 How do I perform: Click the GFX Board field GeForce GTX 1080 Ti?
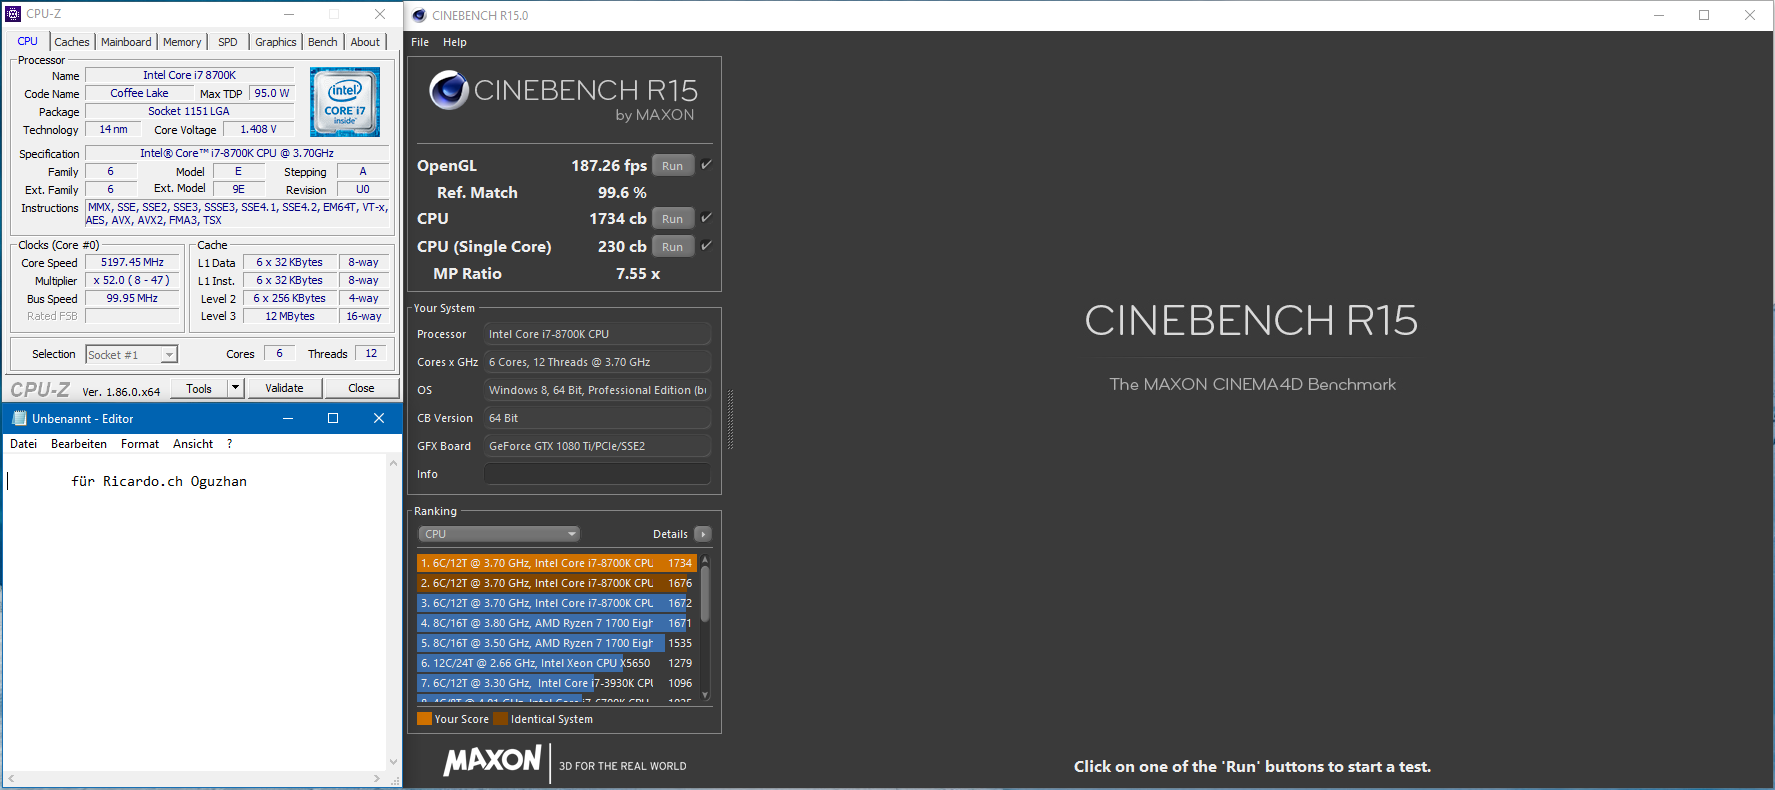[x=597, y=446]
